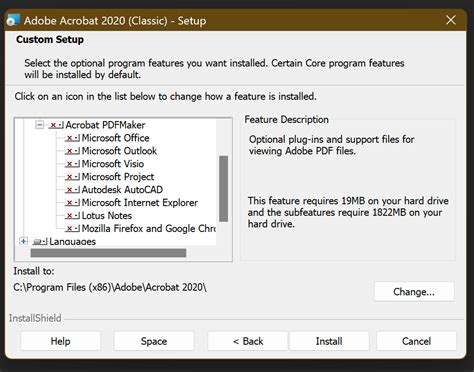Click the red X icon beside Microsoft Outlook

(x=72, y=151)
